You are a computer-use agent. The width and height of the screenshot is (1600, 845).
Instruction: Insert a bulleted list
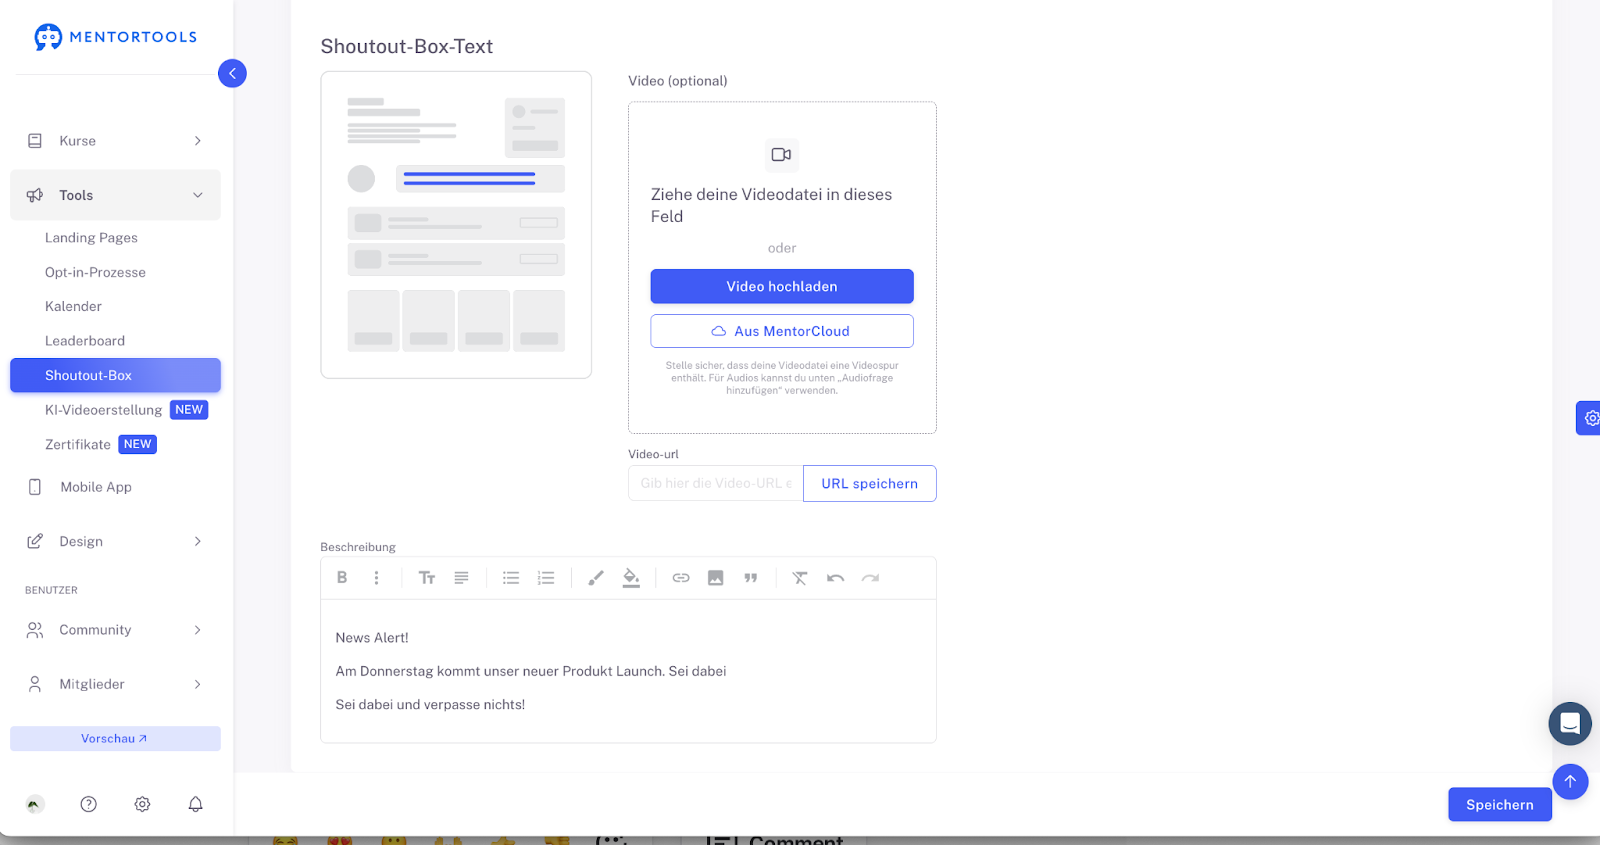point(511,578)
